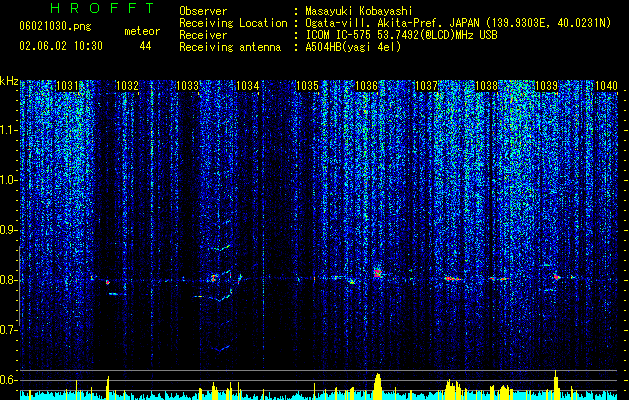The width and height of the screenshot is (629, 400).
Task: Click the kHz axis unit label
Action: pyautogui.click(x=9, y=81)
